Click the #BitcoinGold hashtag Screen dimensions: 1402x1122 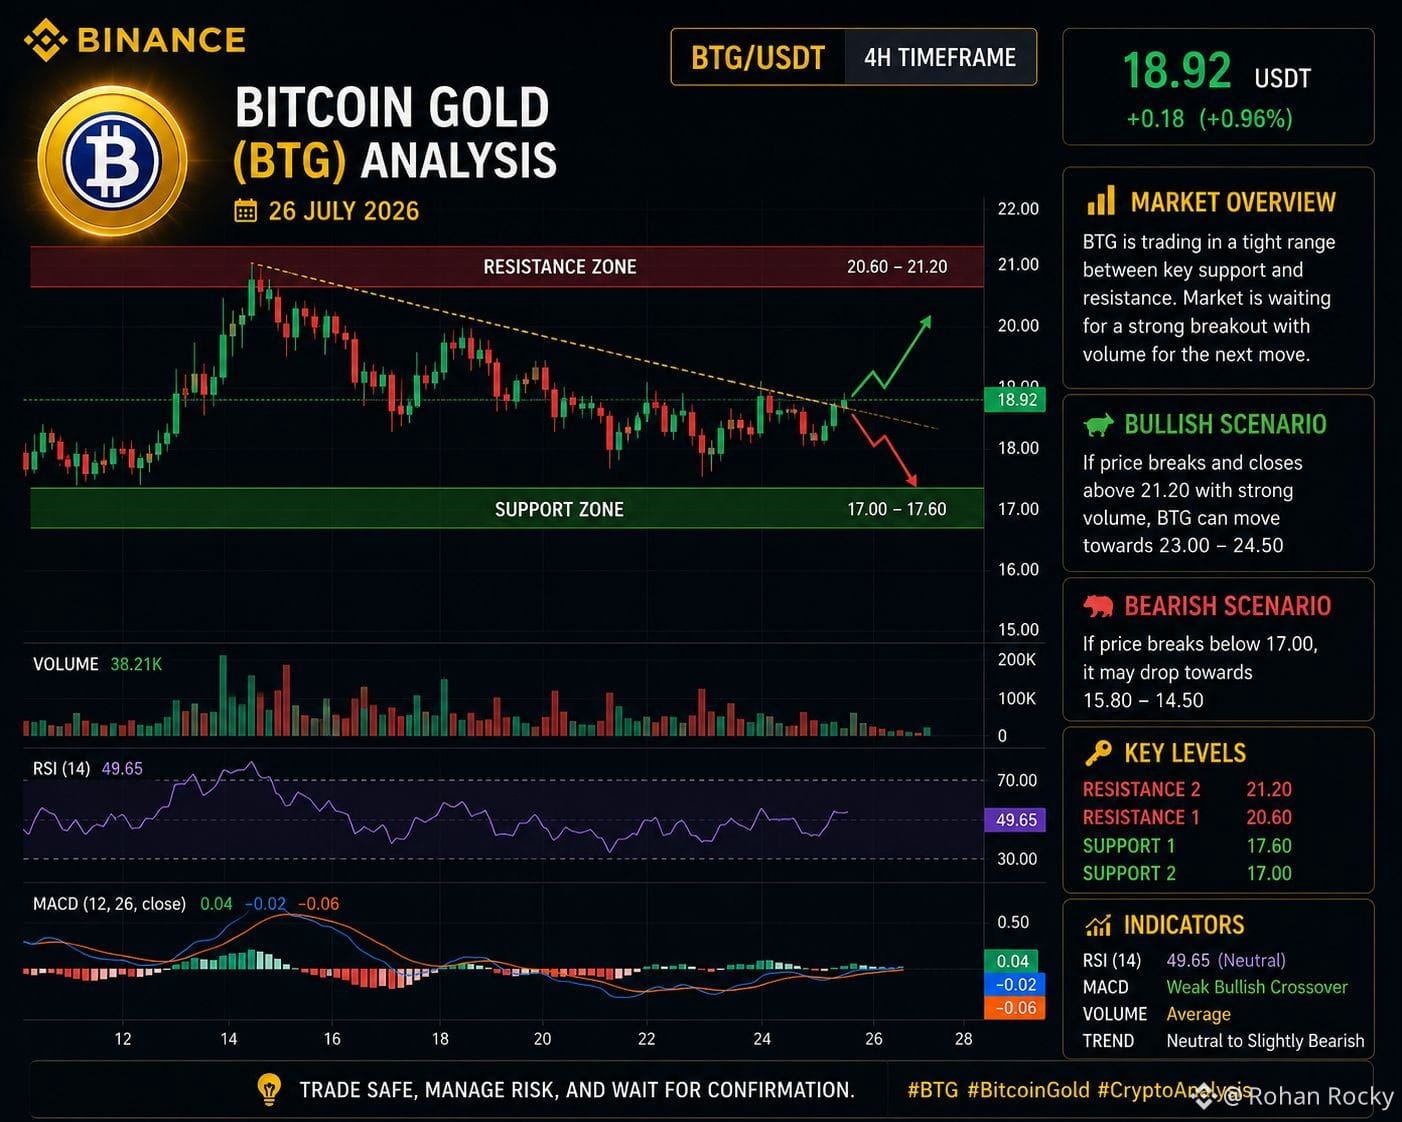click(1028, 1090)
